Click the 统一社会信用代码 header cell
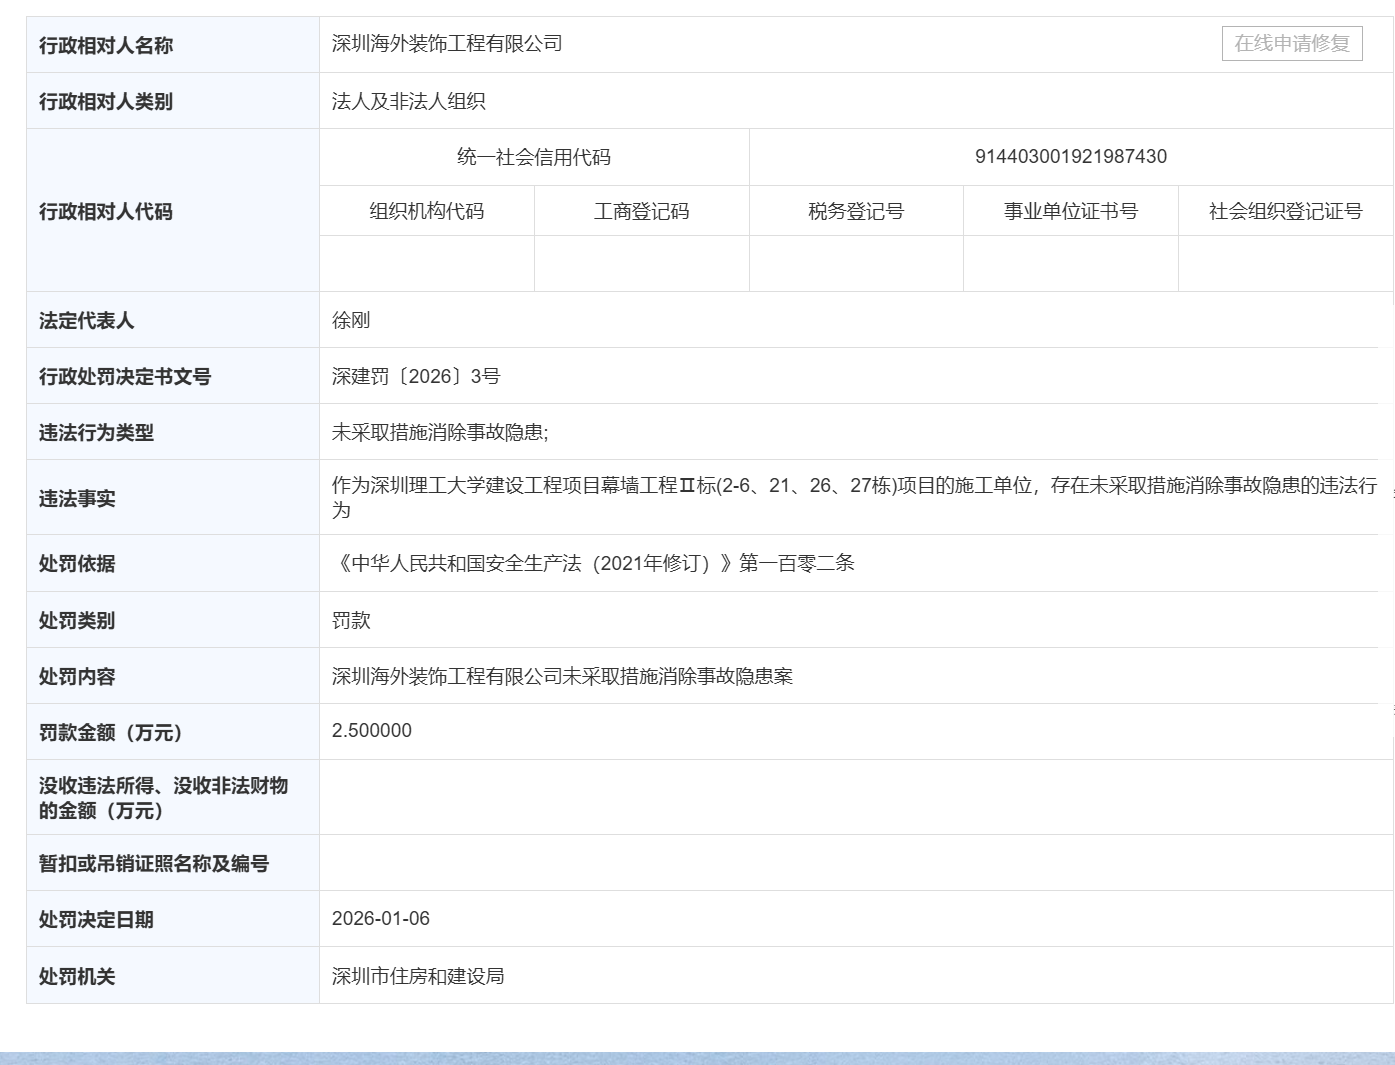Viewport: 1395px width, 1065px height. (x=533, y=156)
